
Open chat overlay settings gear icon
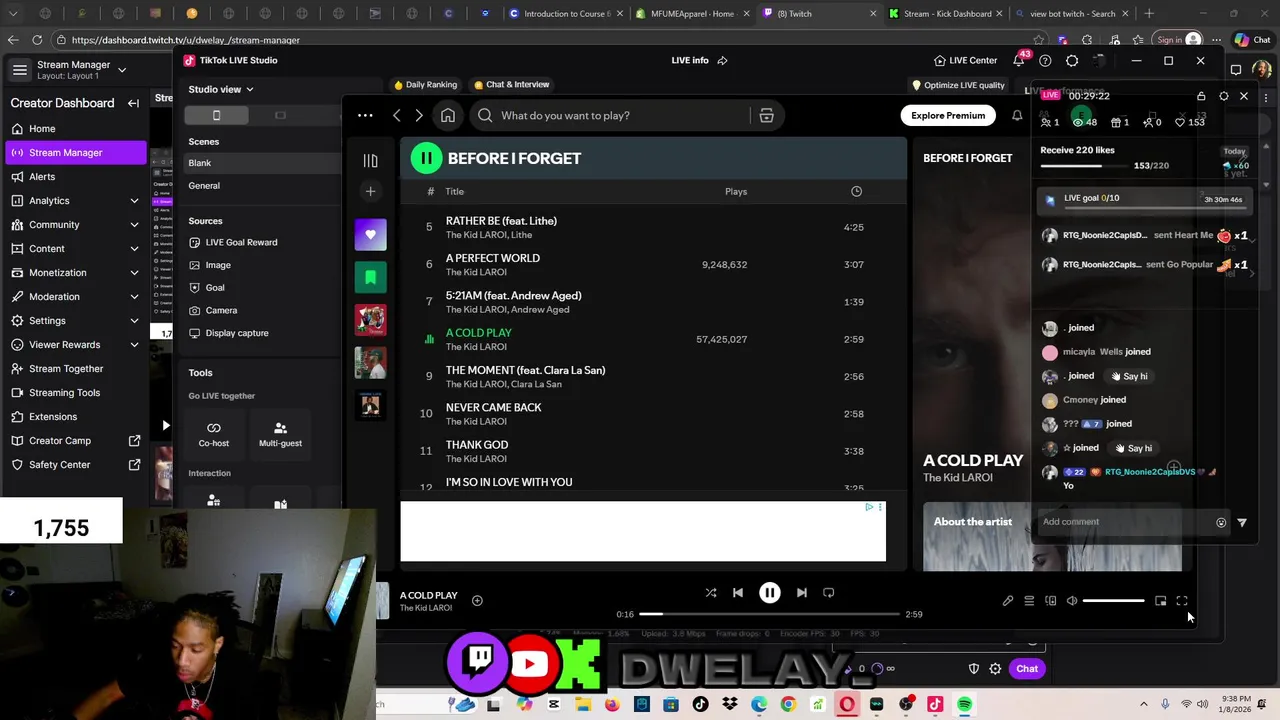1223,96
